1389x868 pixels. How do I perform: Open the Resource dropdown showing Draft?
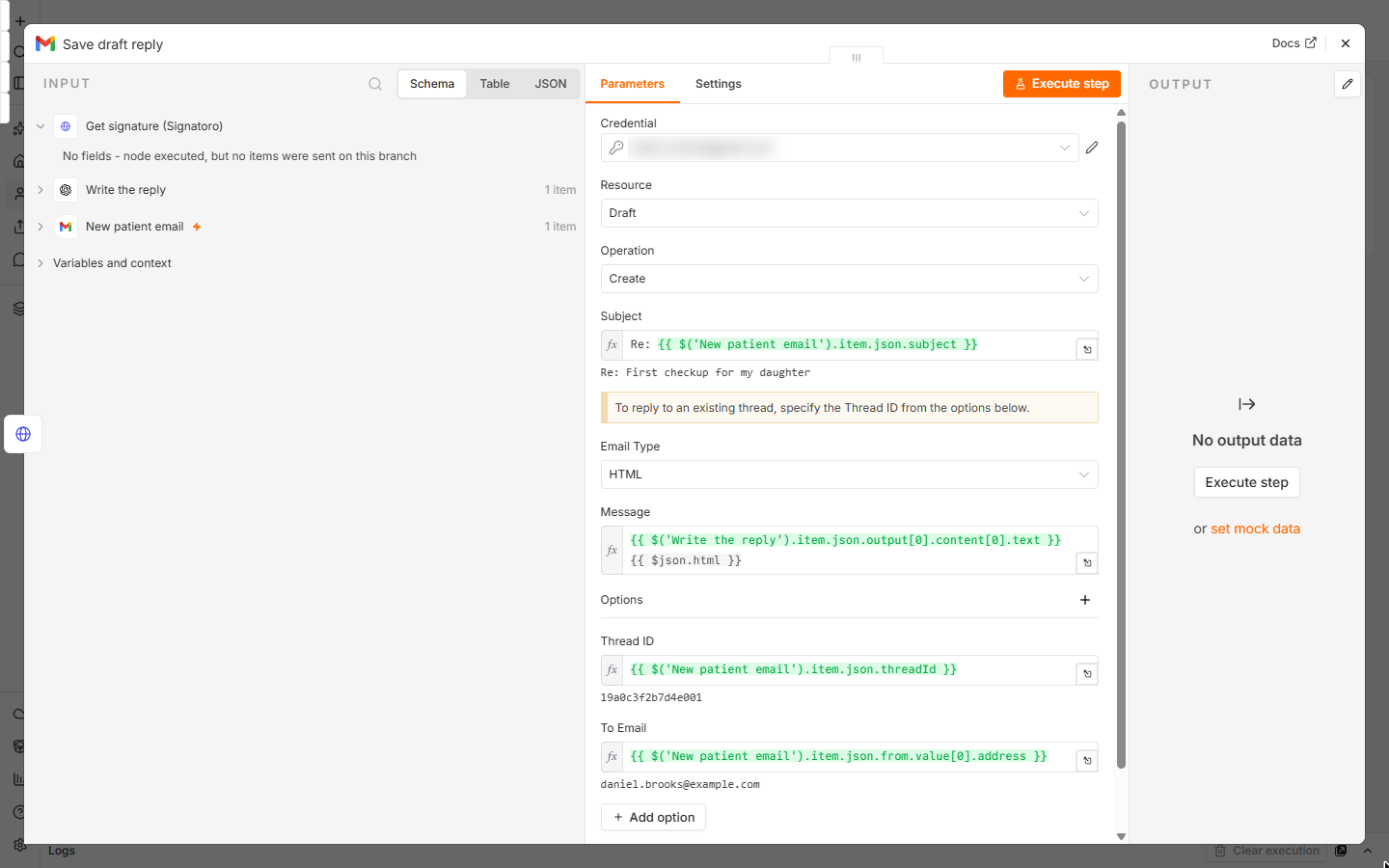click(x=849, y=213)
